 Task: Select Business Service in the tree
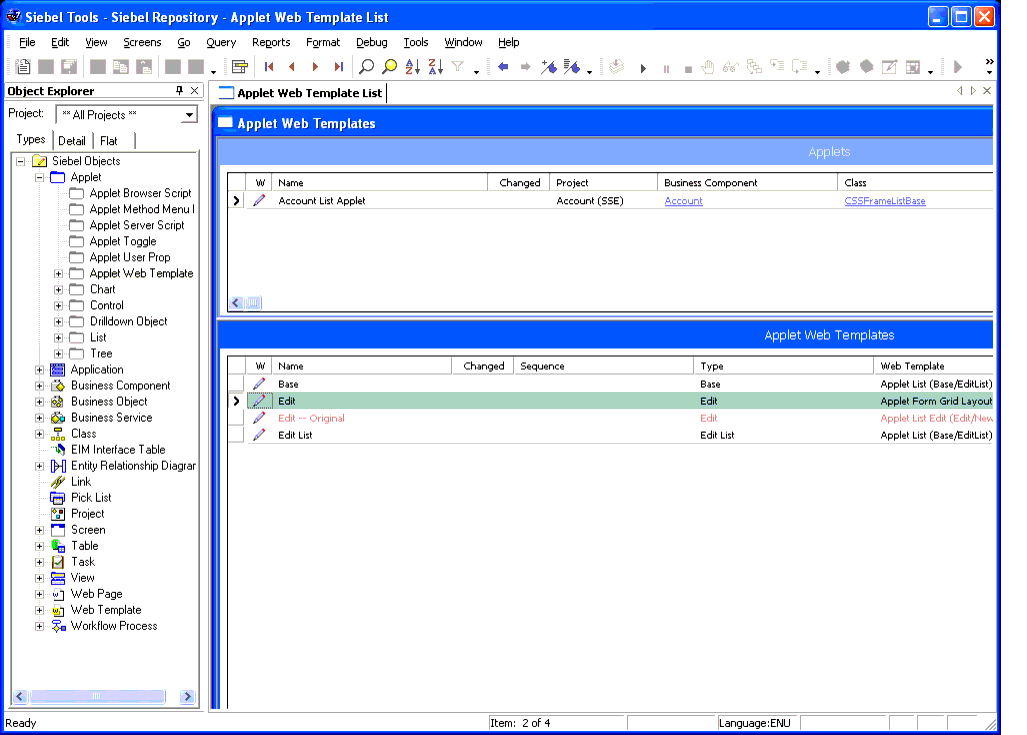(111, 418)
